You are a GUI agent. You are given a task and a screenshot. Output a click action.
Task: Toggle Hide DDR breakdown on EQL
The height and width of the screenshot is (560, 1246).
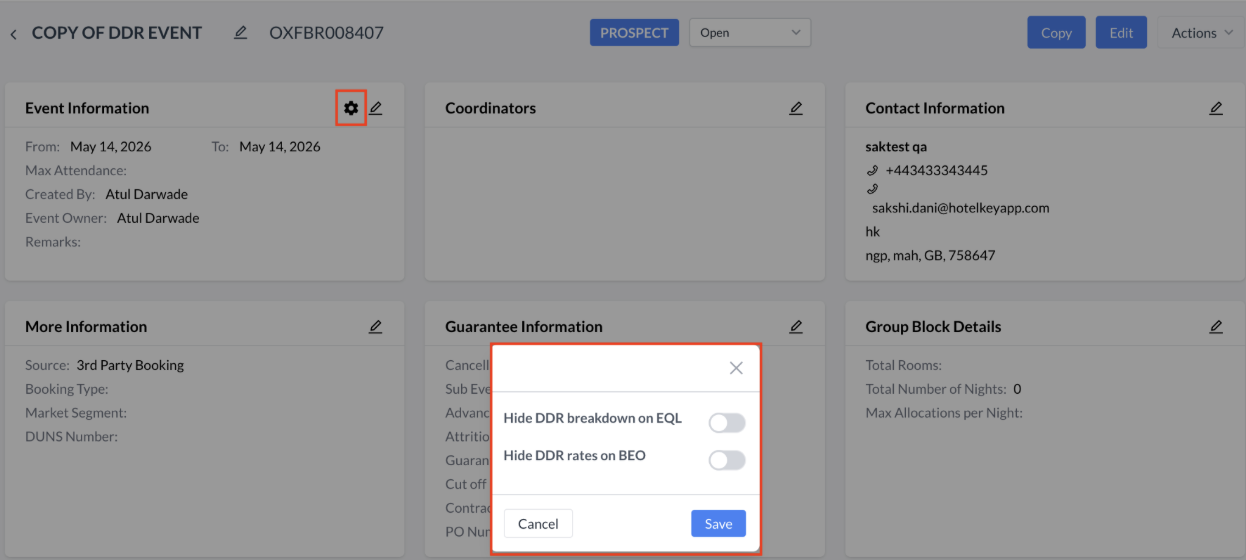tap(727, 423)
